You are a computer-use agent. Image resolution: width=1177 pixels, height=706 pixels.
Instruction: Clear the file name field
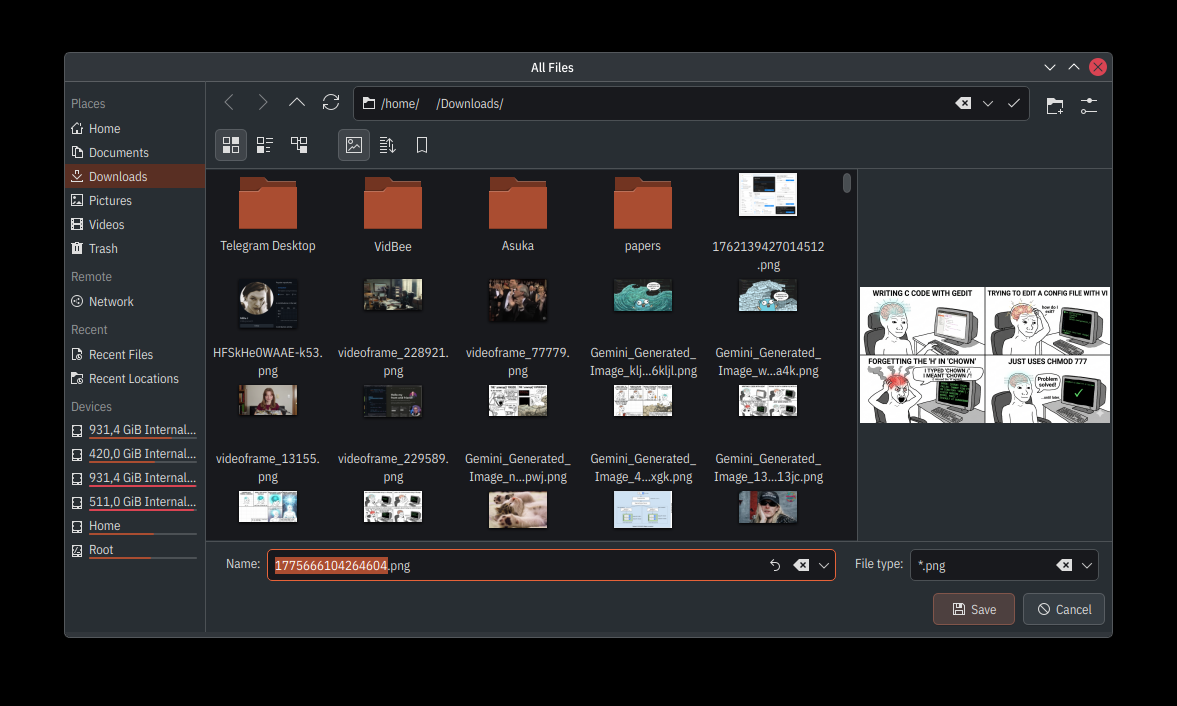coord(801,565)
